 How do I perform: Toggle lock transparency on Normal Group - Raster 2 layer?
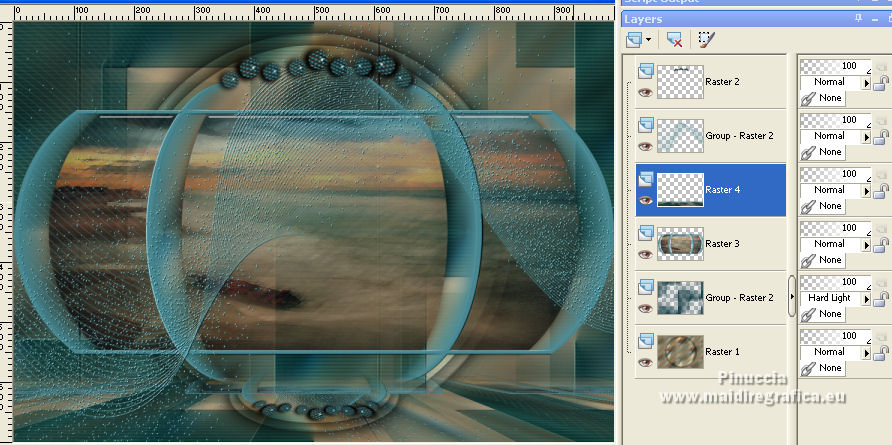click(x=882, y=138)
